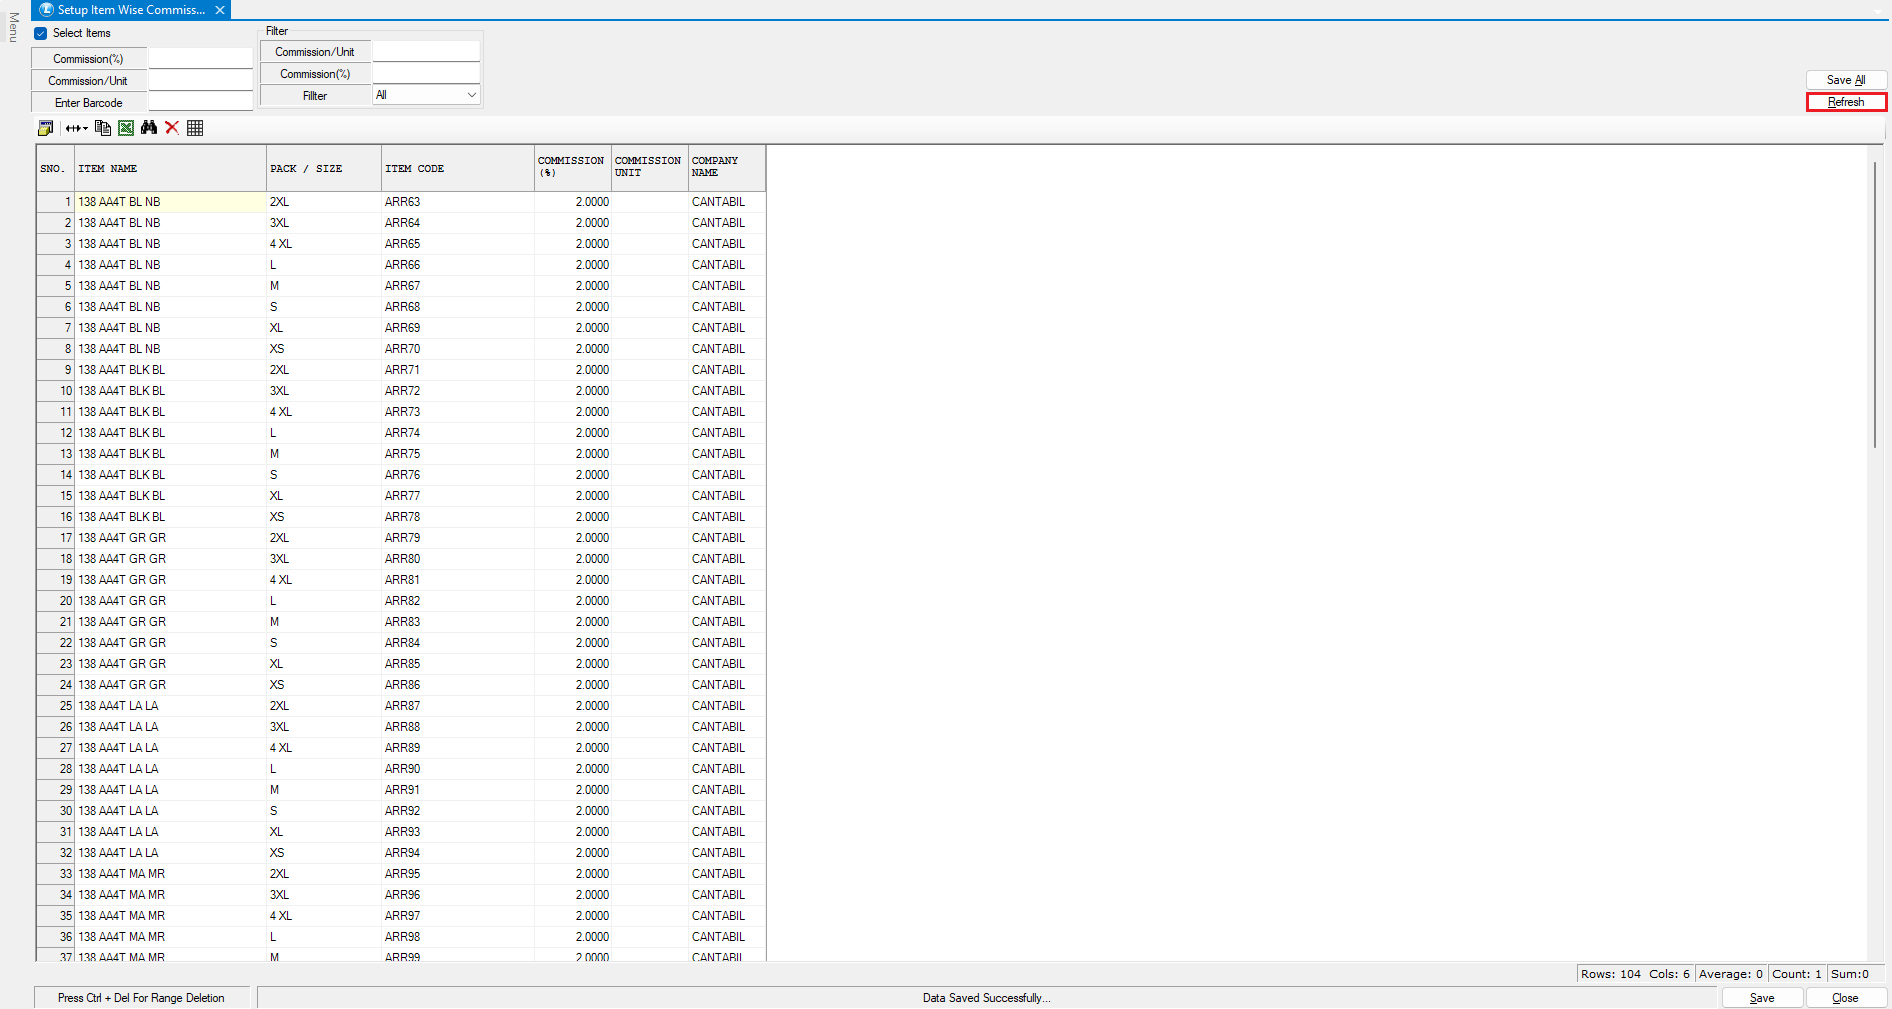1892x1009 pixels.
Task: Click the copy grid data icon
Action: coord(102,128)
